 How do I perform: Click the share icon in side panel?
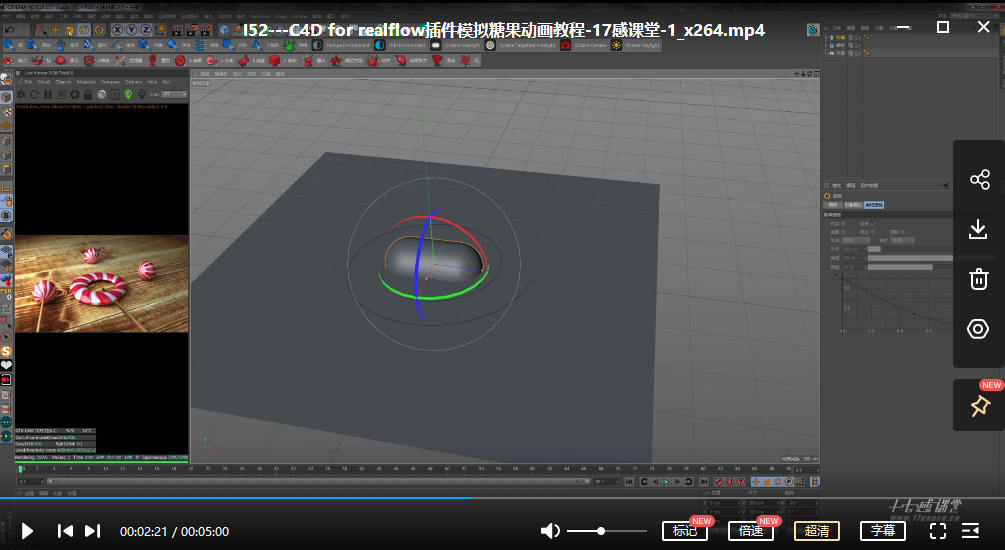click(979, 180)
